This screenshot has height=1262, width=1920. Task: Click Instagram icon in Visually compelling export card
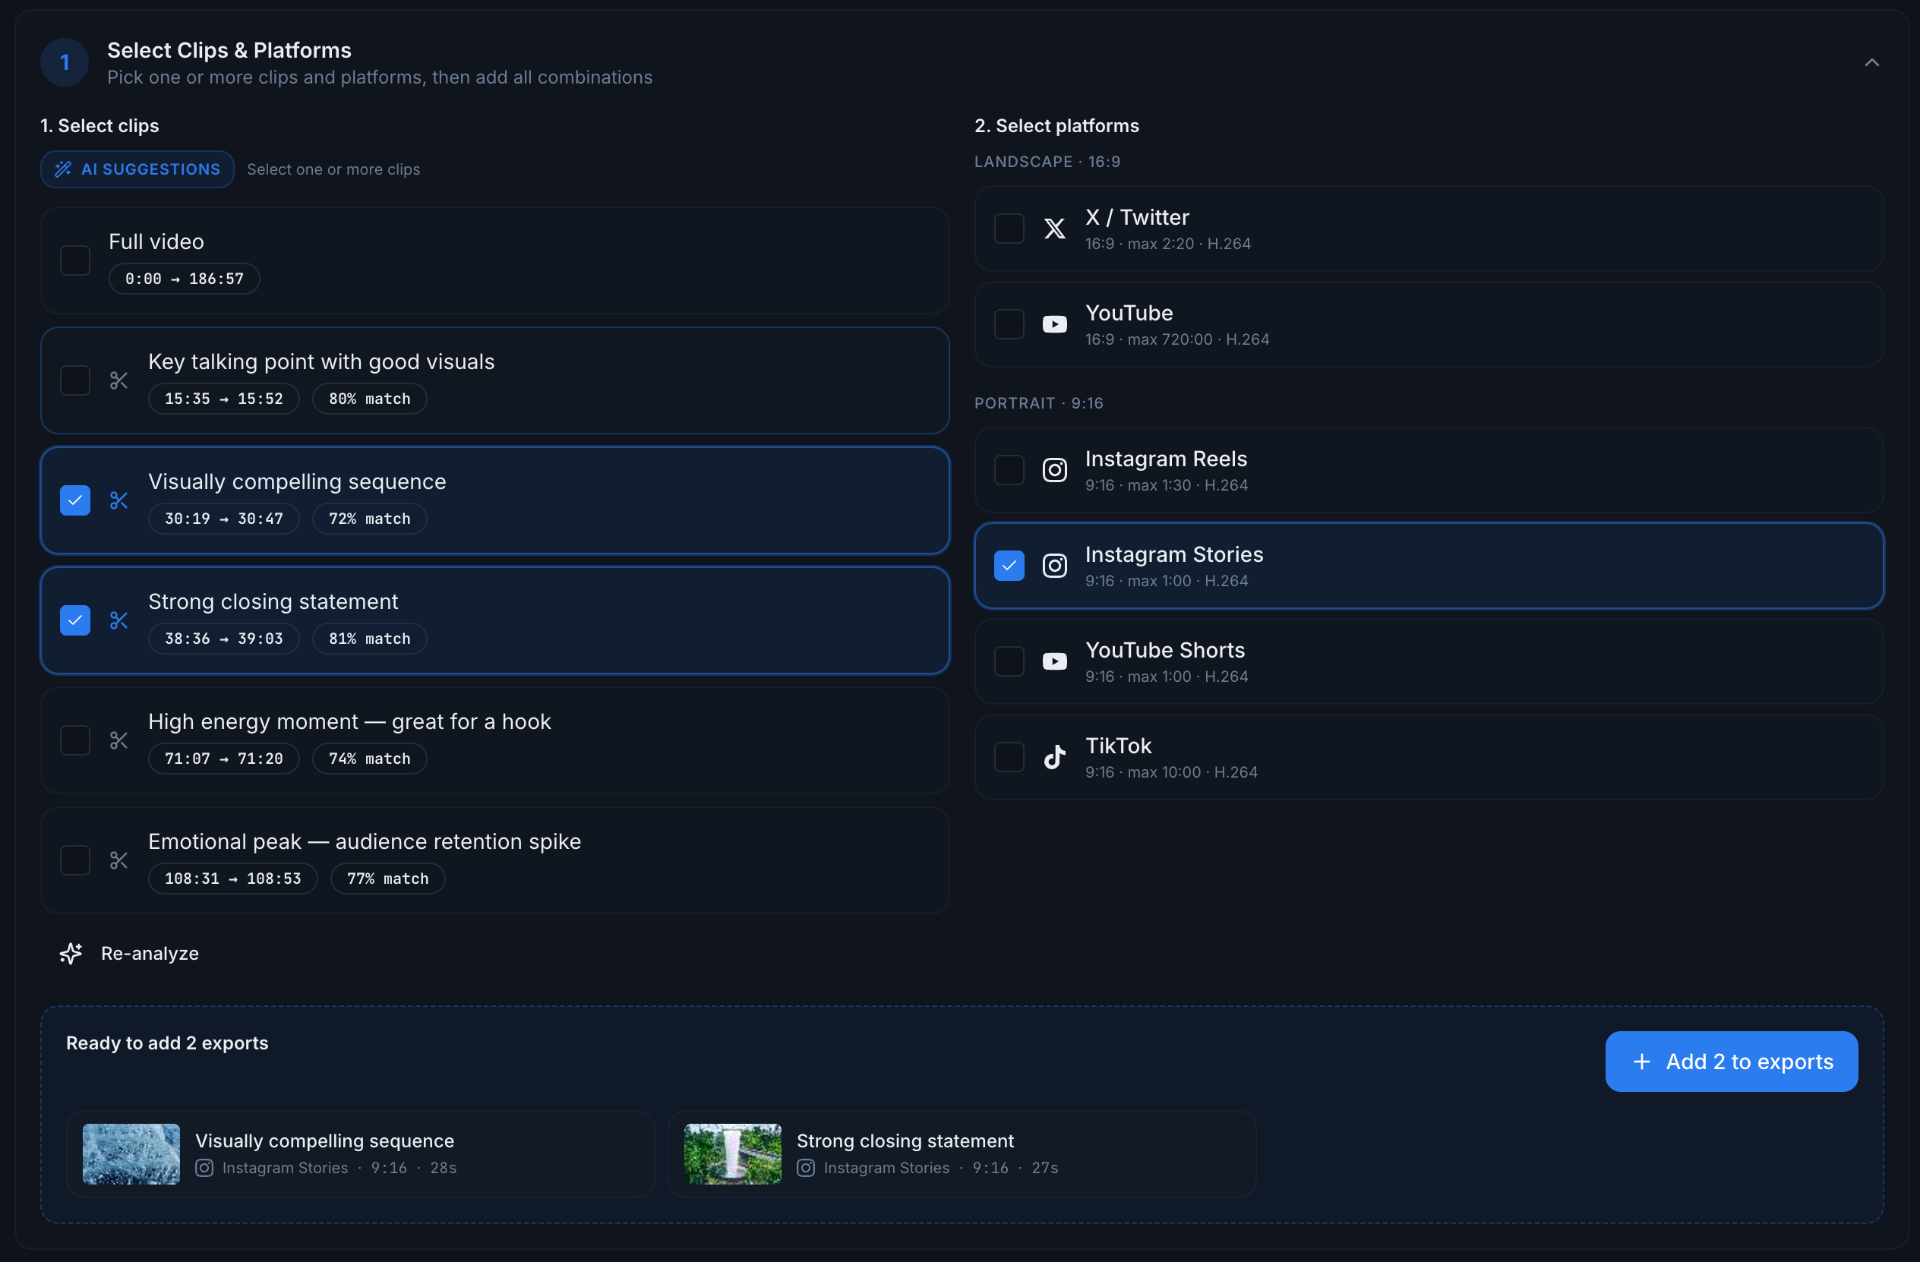click(x=204, y=1168)
